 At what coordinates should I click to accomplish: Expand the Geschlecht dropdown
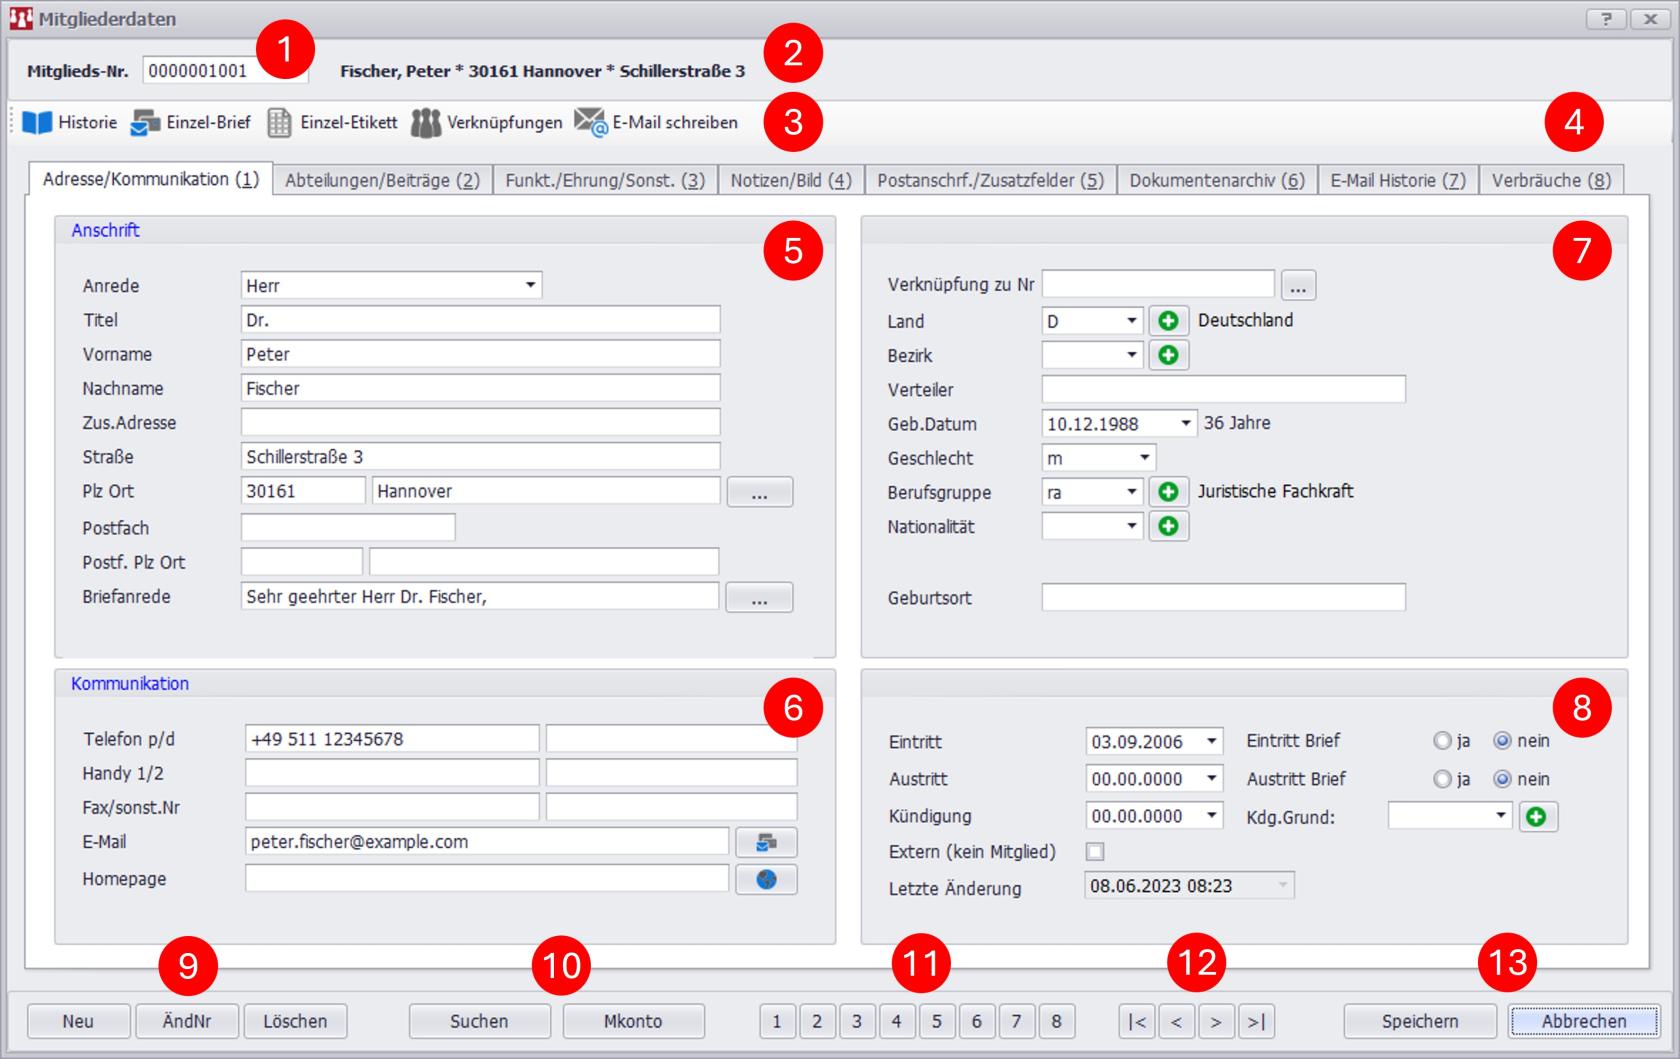1144,458
